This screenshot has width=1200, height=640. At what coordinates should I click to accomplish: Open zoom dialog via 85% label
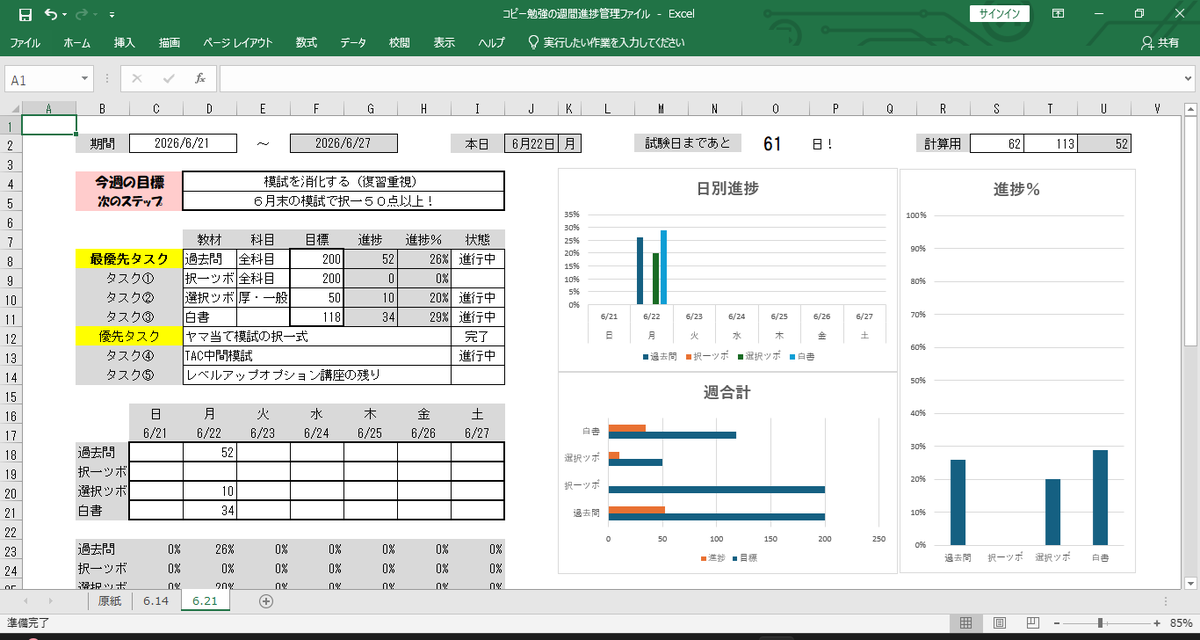[1180, 623]
